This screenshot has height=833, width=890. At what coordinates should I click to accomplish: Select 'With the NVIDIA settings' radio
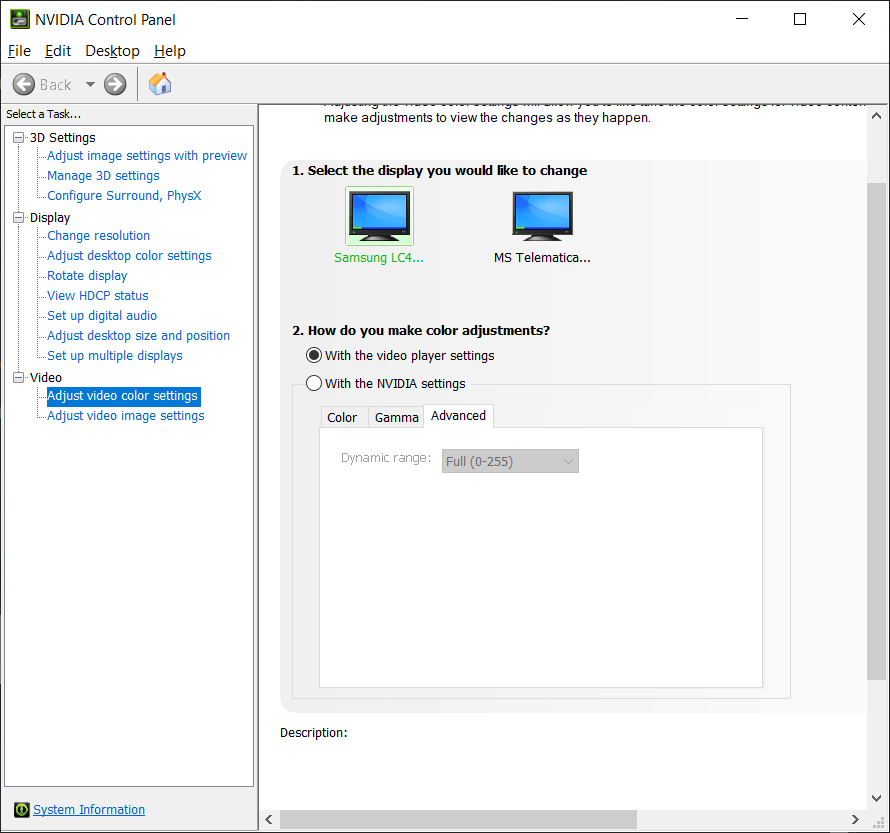coord(314,384)
